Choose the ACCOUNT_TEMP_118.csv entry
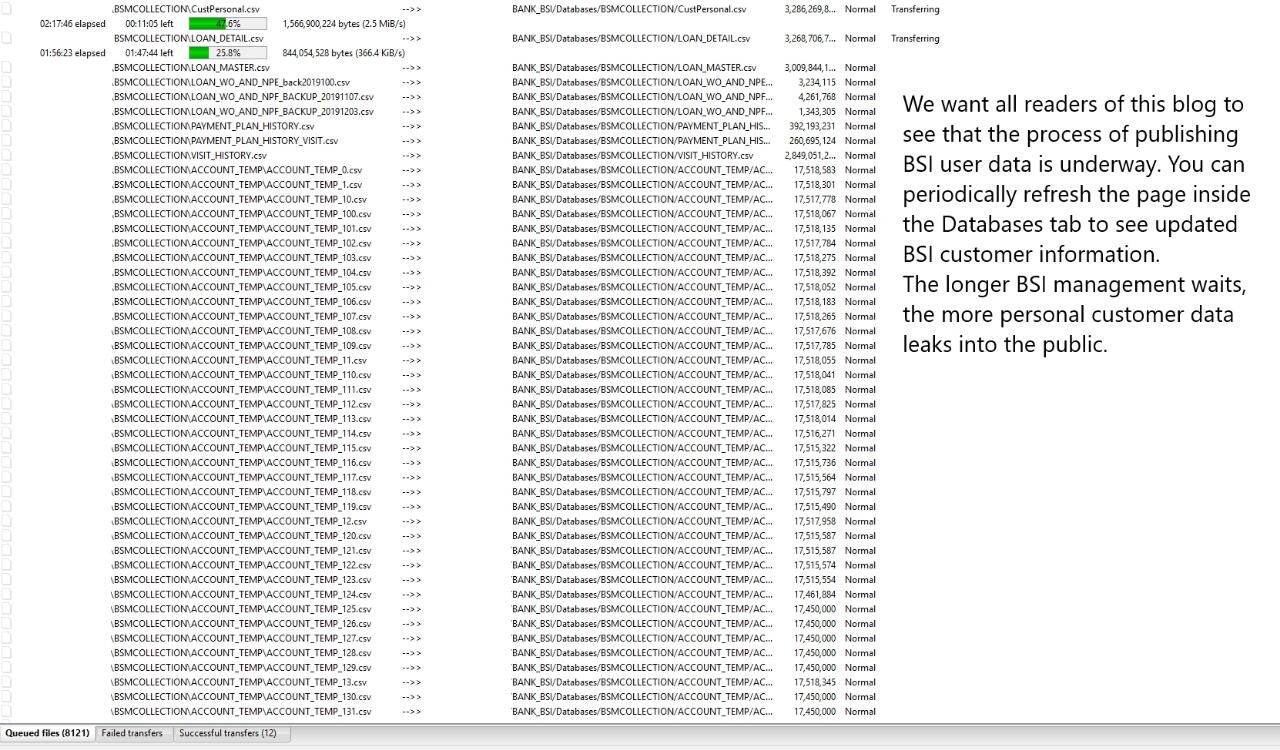The width and height of the screenshot is (1280, 750). coord(241,492)
